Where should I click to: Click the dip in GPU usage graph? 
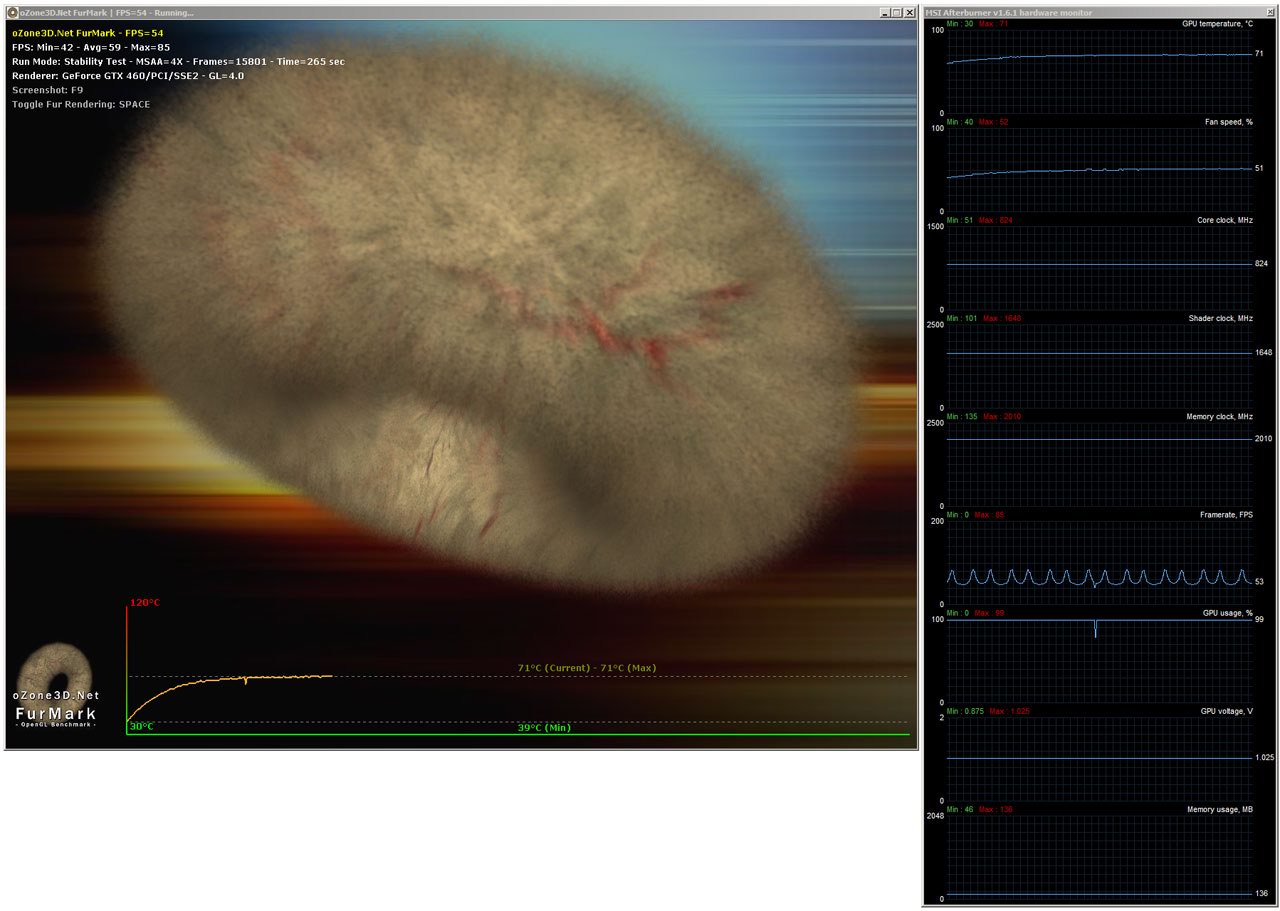pyautogui.click(x=1095, y=630)
